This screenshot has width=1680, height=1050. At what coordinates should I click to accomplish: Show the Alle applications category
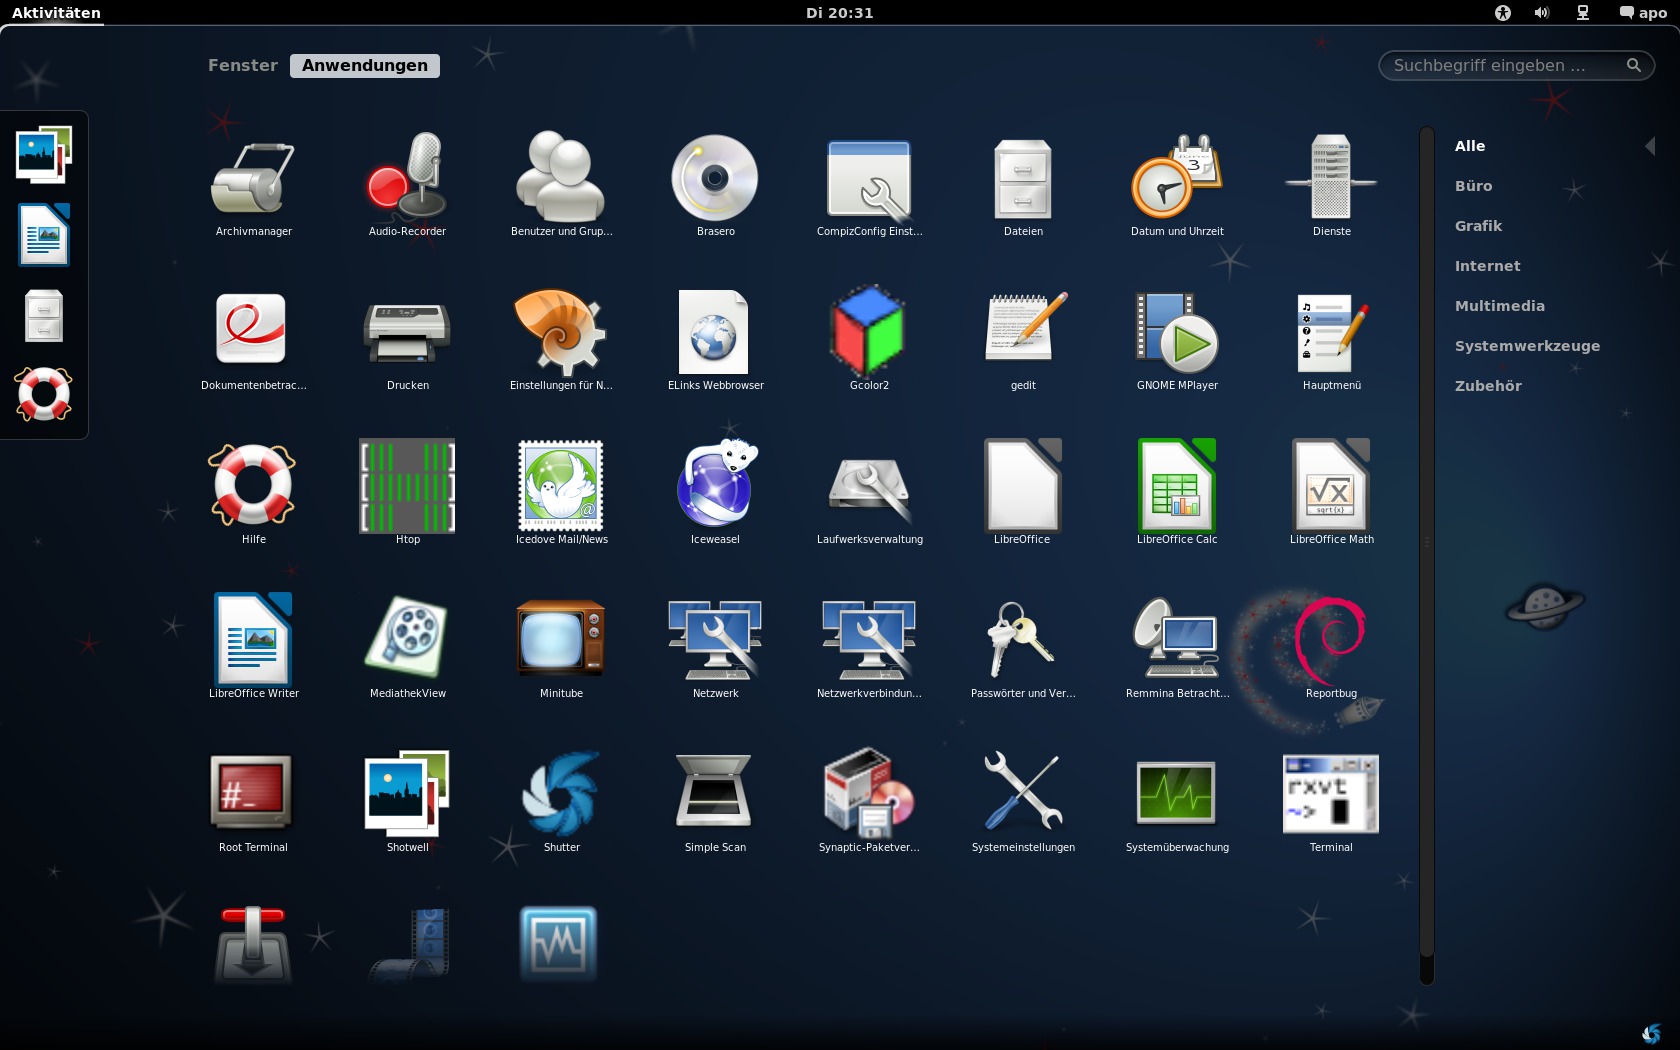[x=1469, y=146]
